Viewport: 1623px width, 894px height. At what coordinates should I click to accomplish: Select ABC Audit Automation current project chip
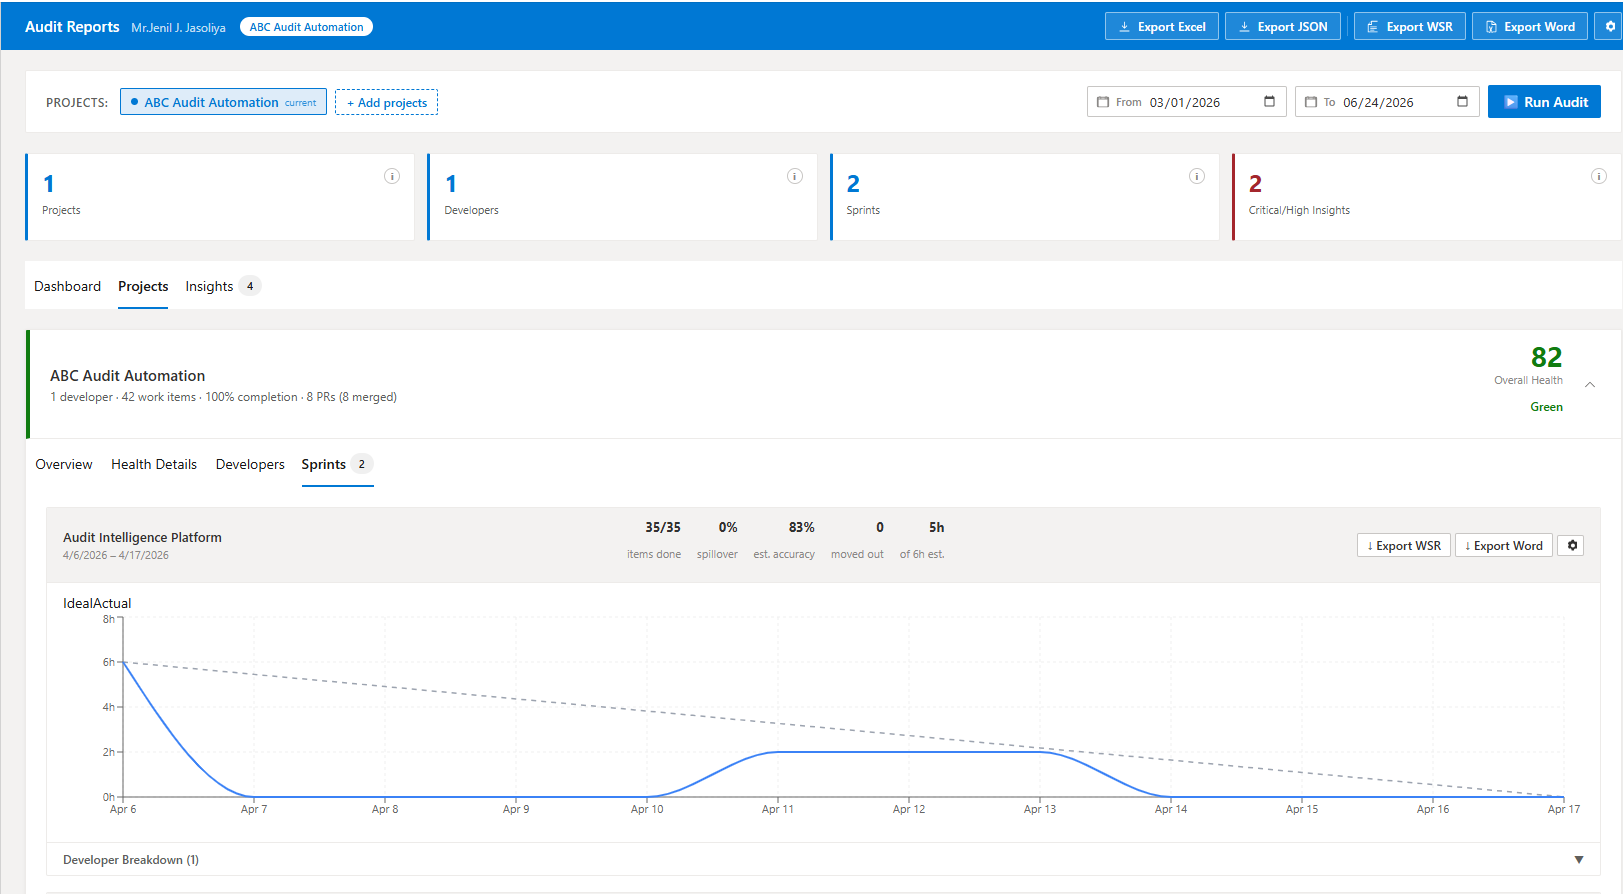pyautogui.click(x=223, y=102)
